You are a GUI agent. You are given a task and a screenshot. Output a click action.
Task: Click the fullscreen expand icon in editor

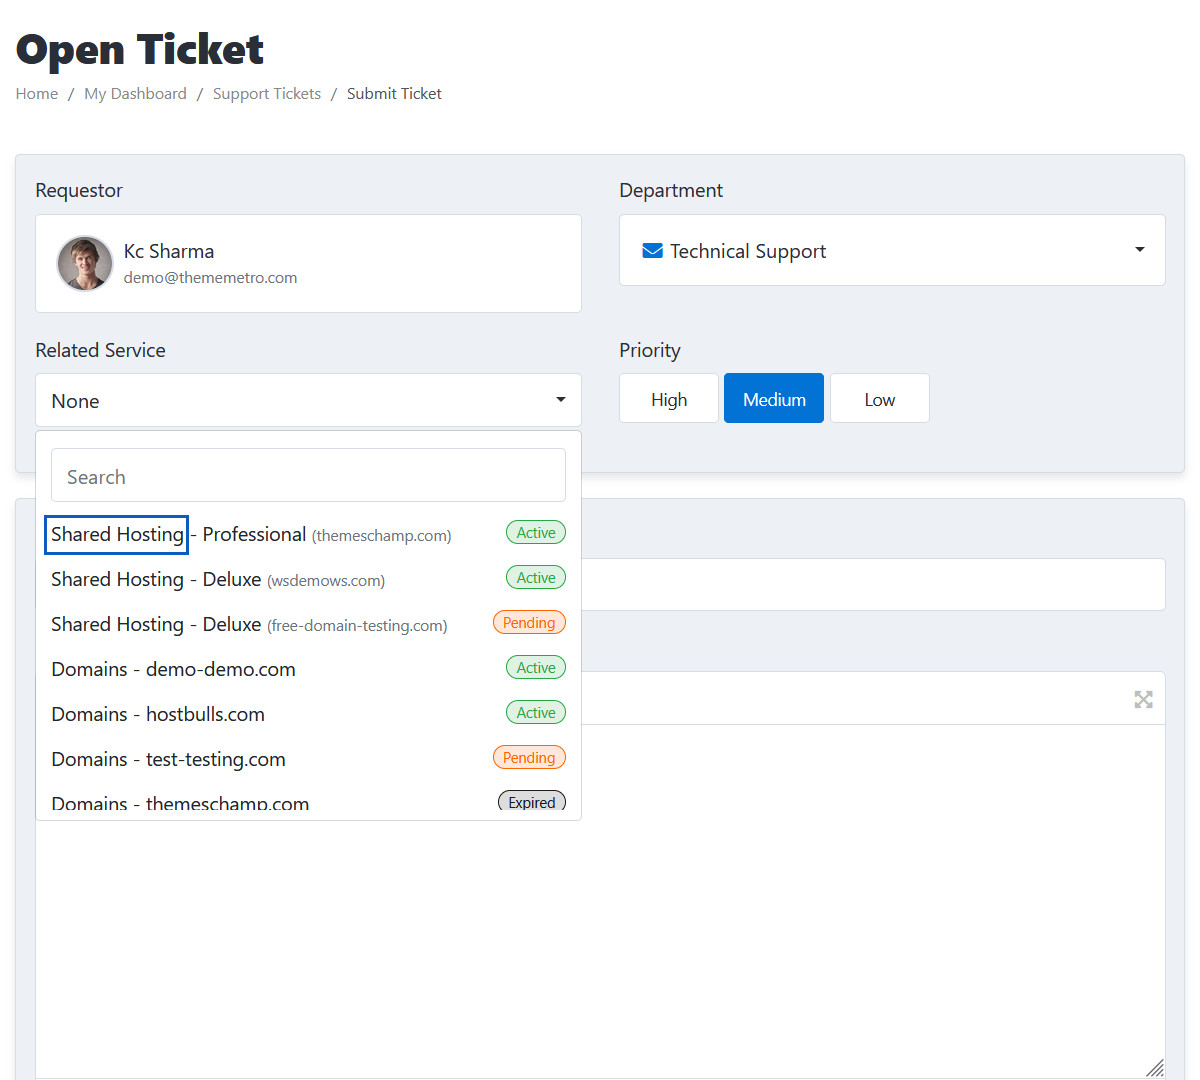[1143, 700]
